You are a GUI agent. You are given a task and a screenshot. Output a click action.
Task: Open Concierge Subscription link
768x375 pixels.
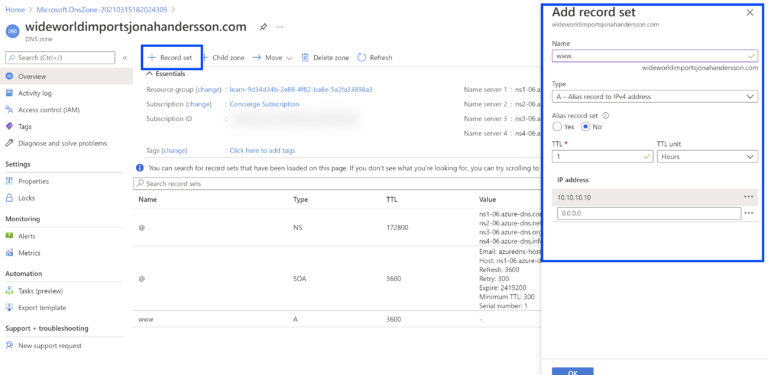(264, 104)
